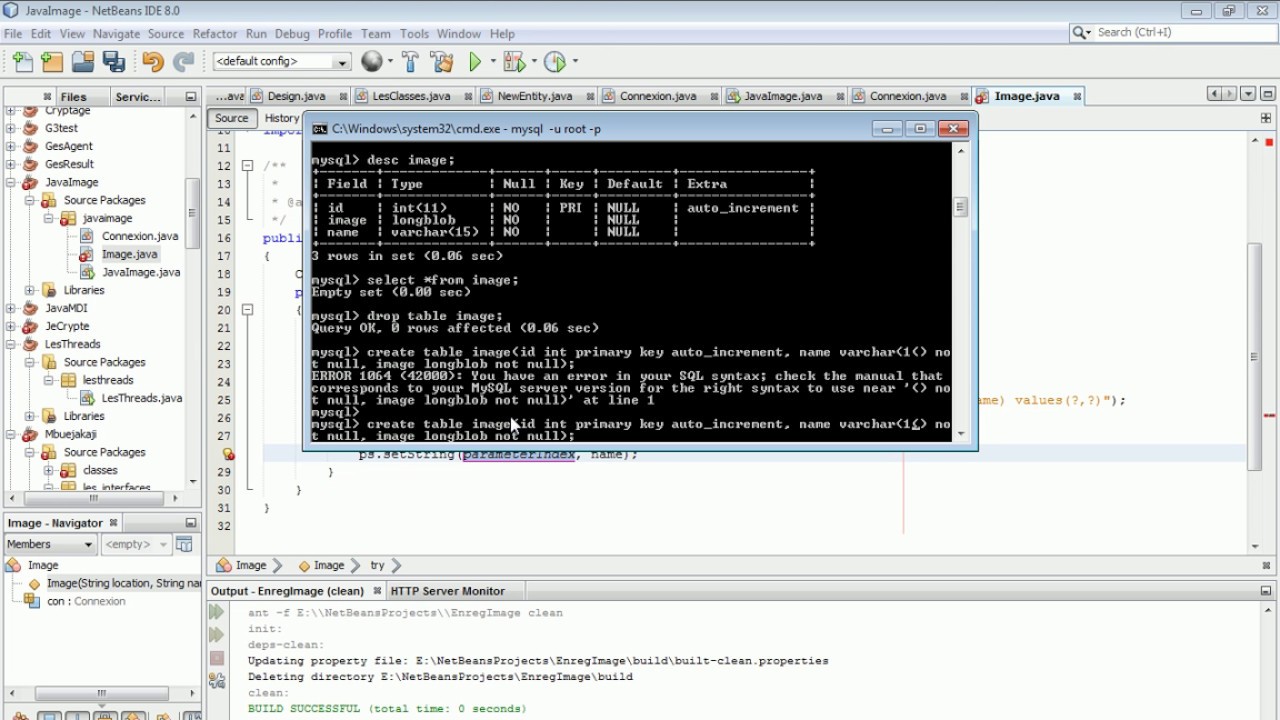Click the Navigator javadoc window icon

184,544
